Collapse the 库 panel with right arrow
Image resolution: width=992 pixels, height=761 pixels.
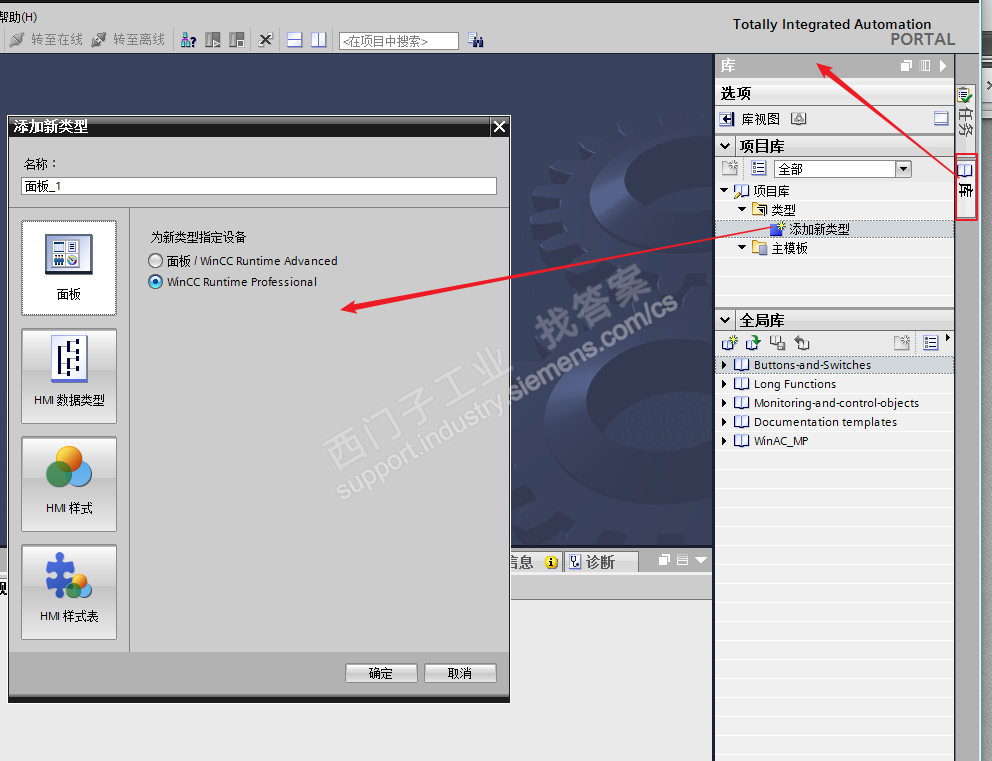click(x=943, y=65)
